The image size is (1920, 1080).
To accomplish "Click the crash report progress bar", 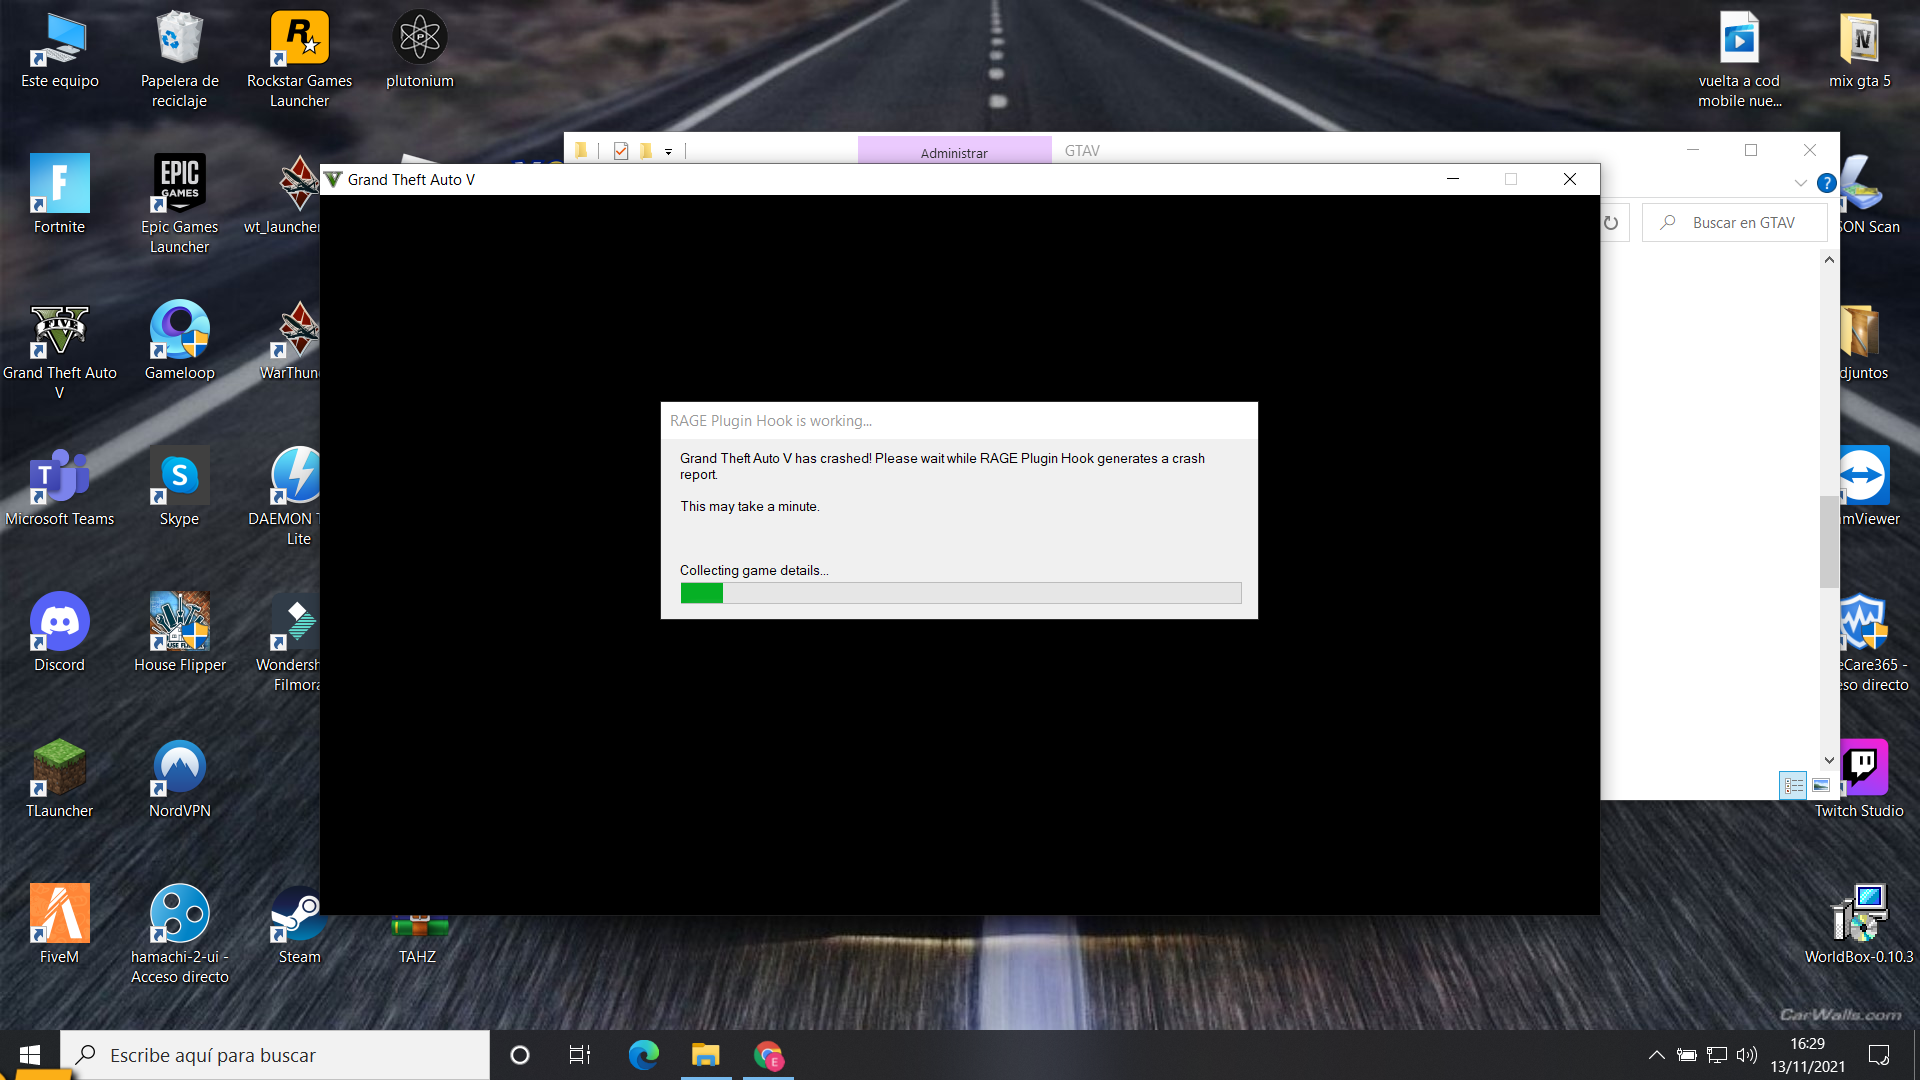I will point(960,593).
